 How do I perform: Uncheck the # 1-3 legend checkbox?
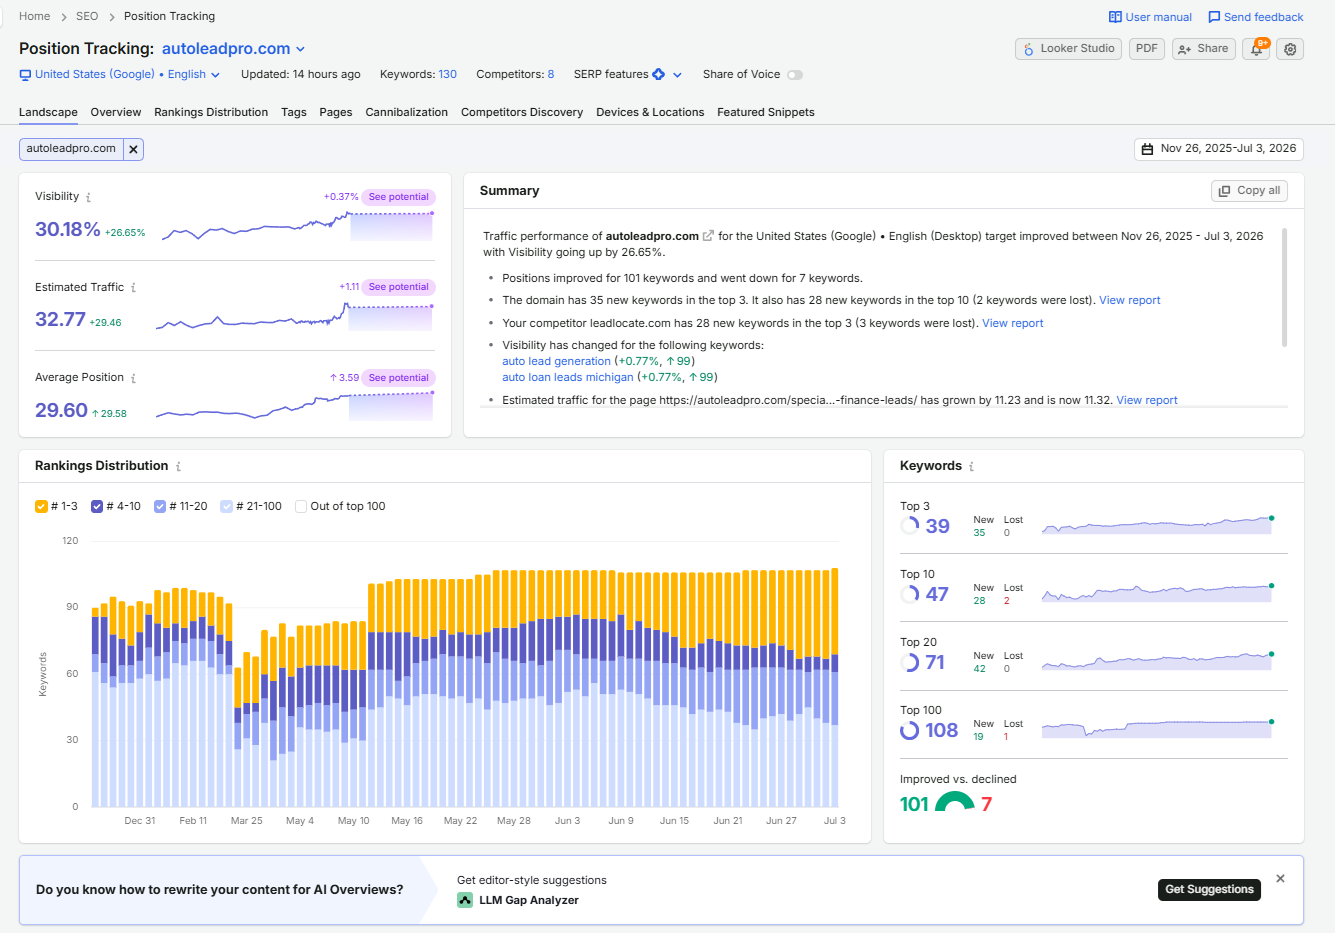41,506
